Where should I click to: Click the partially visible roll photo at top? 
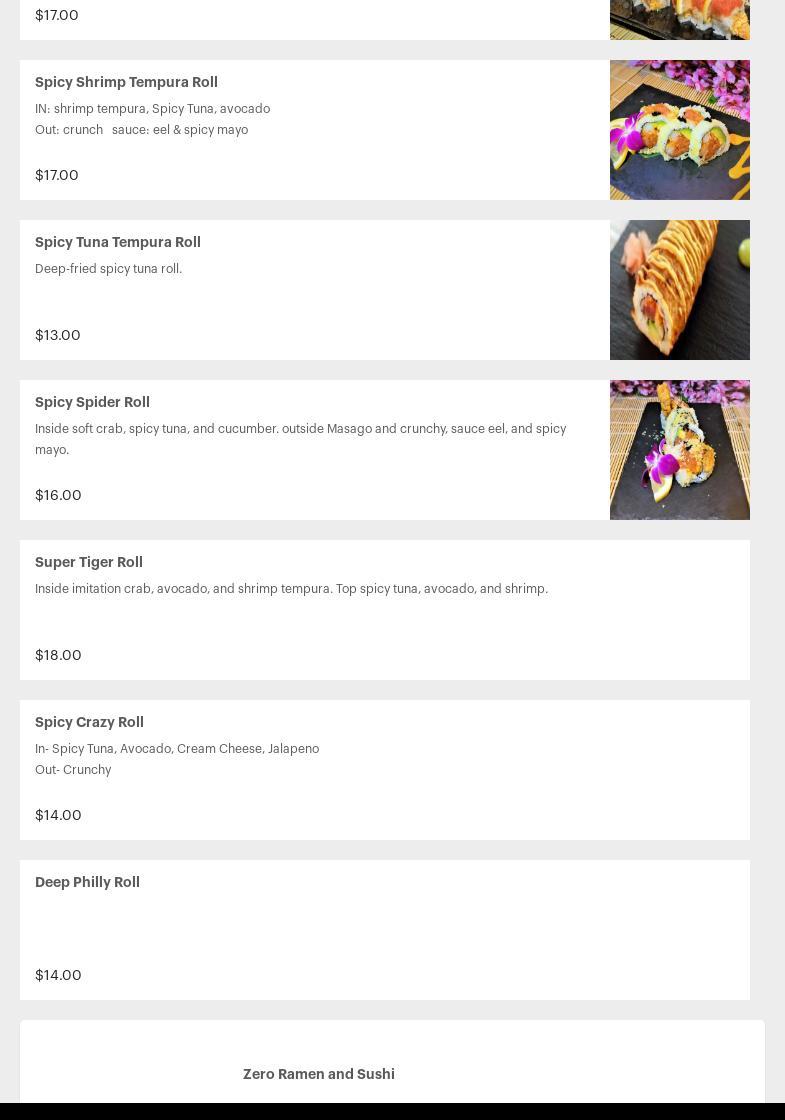[679, 19]
